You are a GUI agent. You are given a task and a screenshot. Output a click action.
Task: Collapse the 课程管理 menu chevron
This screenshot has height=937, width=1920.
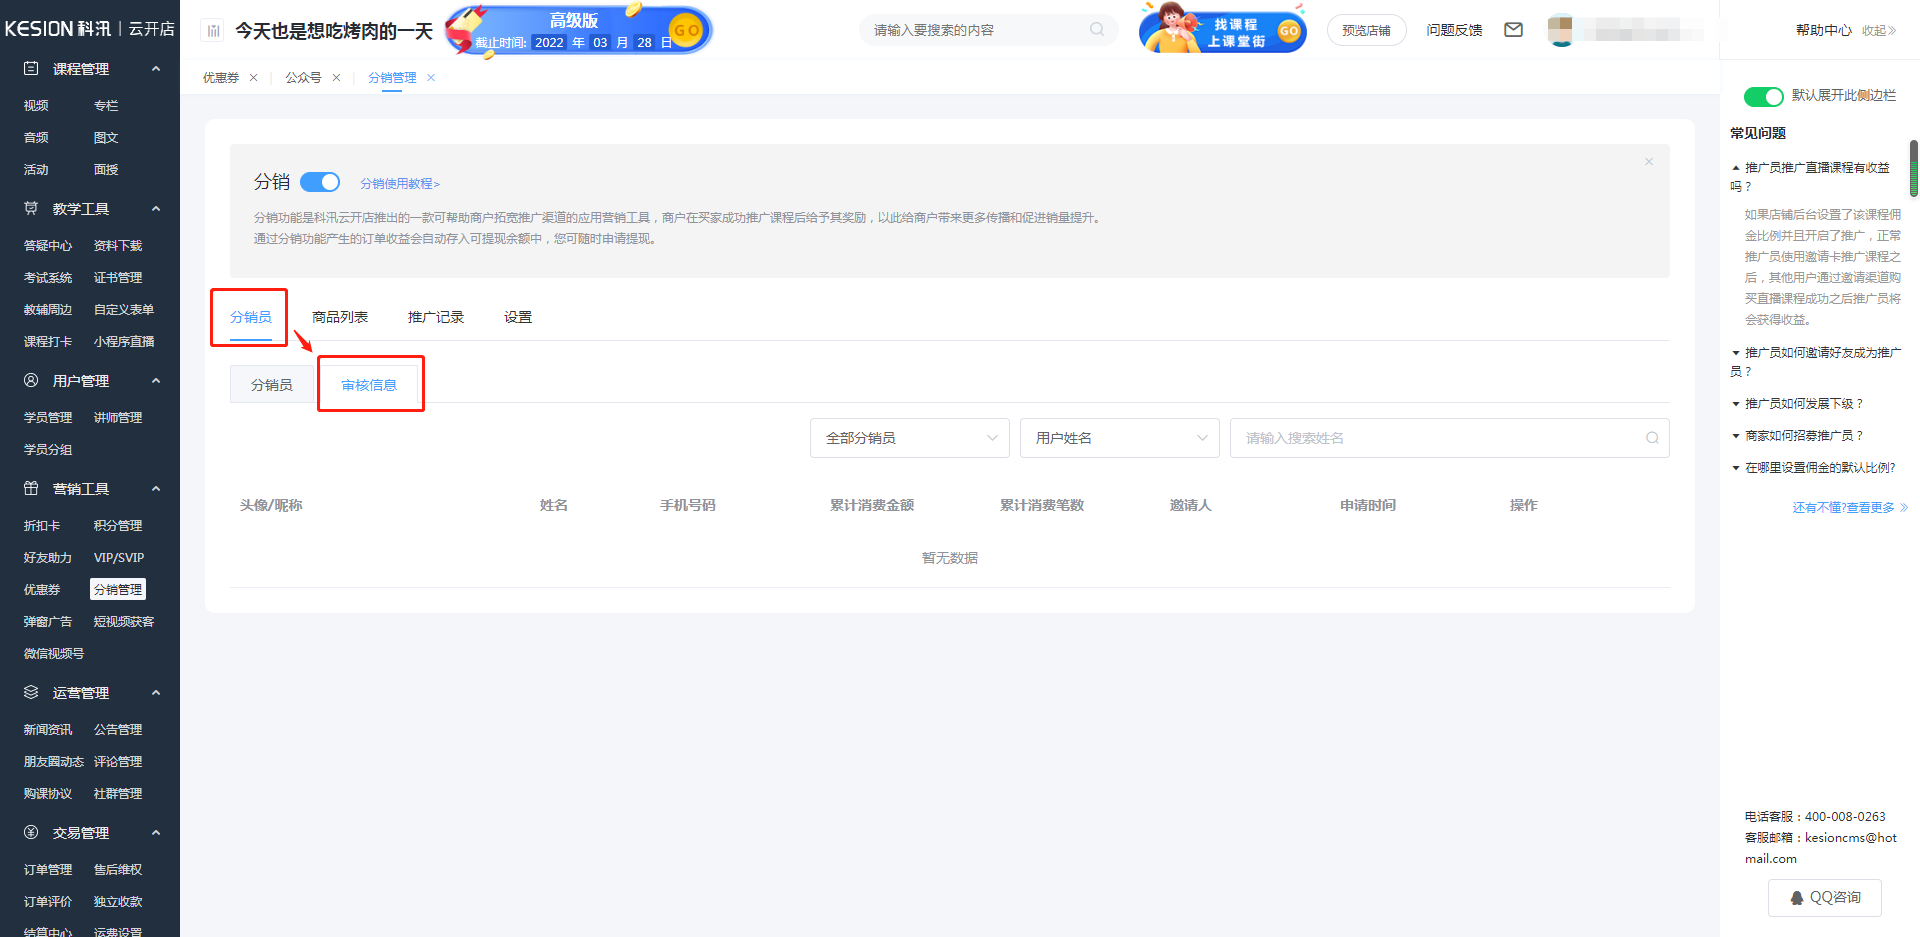coord(156,69)
